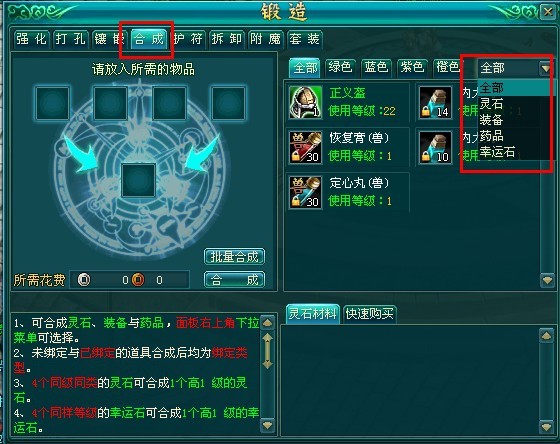The image size is (560, 444).
Task: Click the item list scroll-down arrow
Action: [x=548, y=279]
